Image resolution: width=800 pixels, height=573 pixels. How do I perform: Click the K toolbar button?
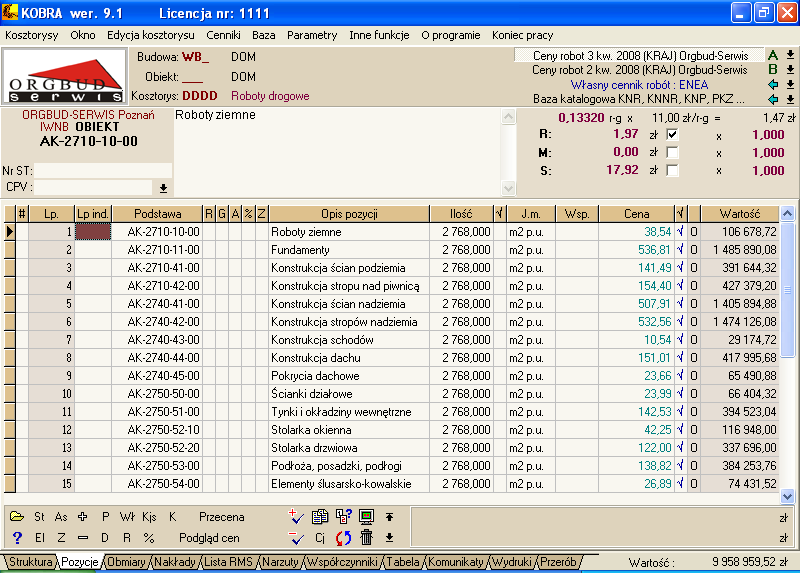coord(172,517)
